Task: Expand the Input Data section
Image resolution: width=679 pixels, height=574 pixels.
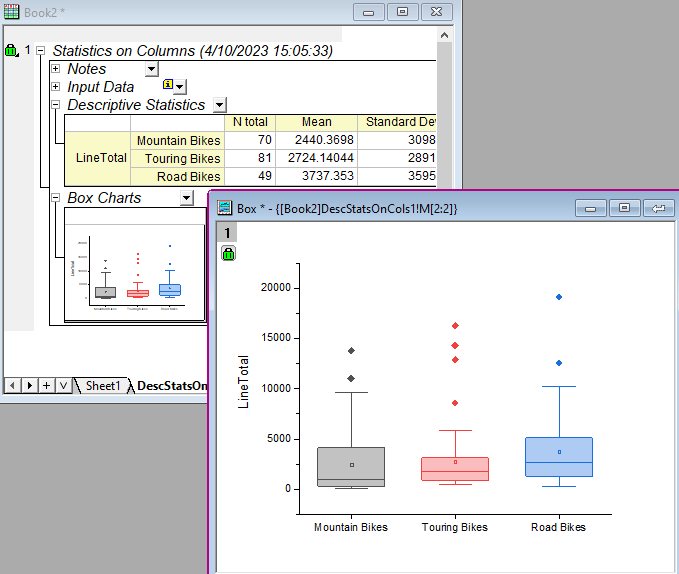Action: (56, 87)
